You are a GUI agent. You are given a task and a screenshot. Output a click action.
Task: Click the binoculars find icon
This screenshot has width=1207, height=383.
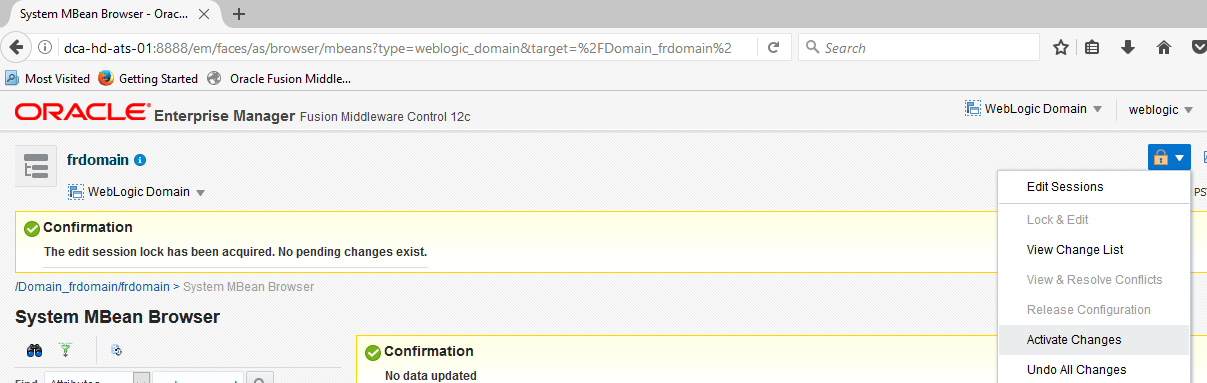coord(35,350)
